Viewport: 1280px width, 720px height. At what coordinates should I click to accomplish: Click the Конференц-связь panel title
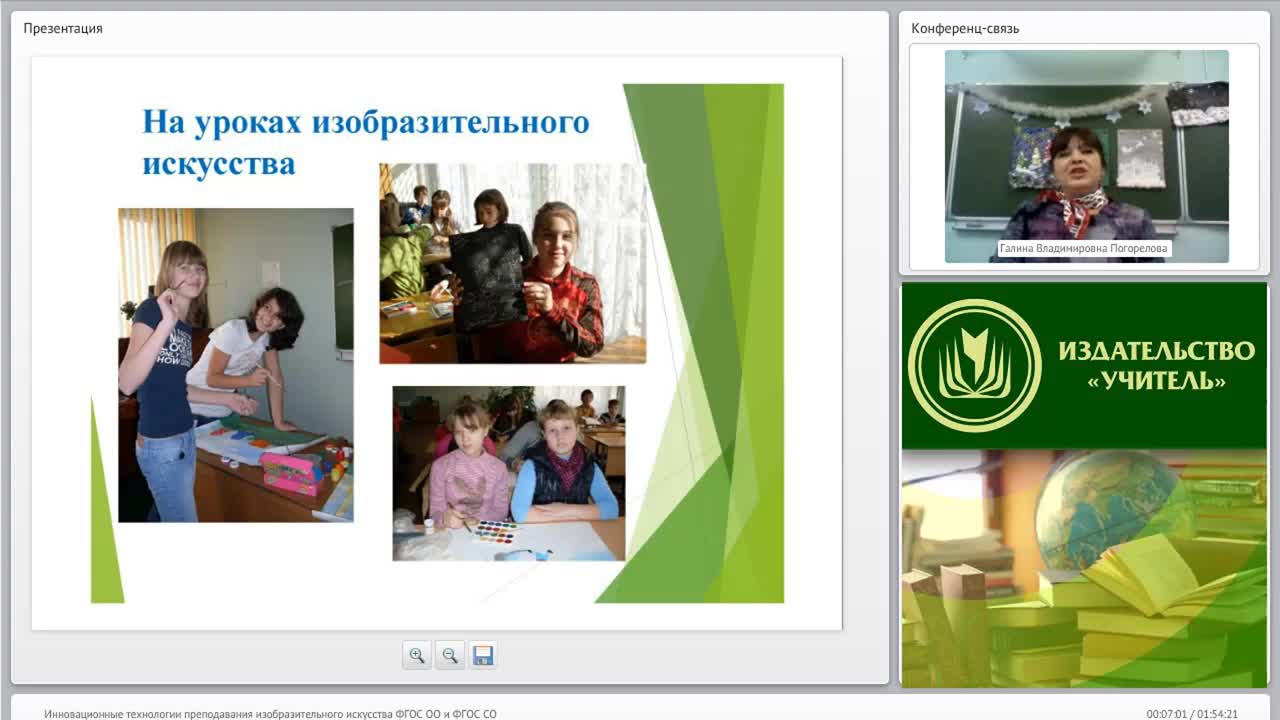965,28
